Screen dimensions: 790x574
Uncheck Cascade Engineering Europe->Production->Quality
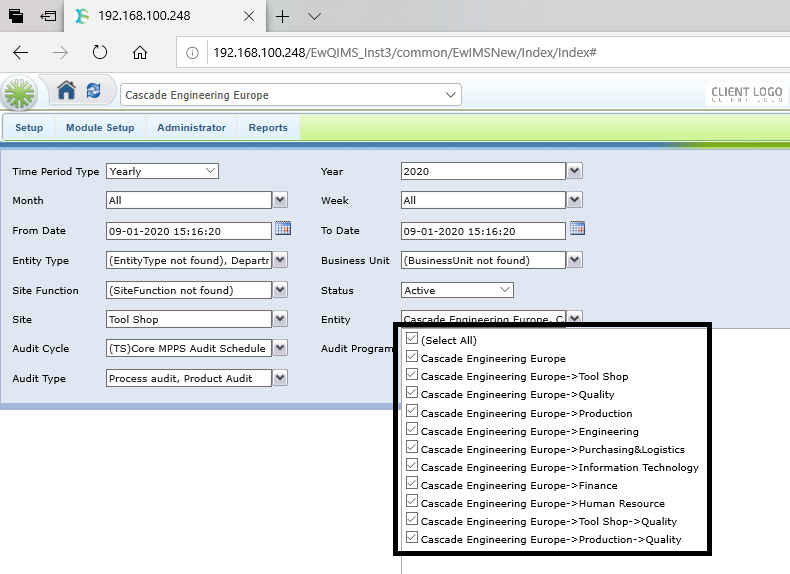coord(412,537)
